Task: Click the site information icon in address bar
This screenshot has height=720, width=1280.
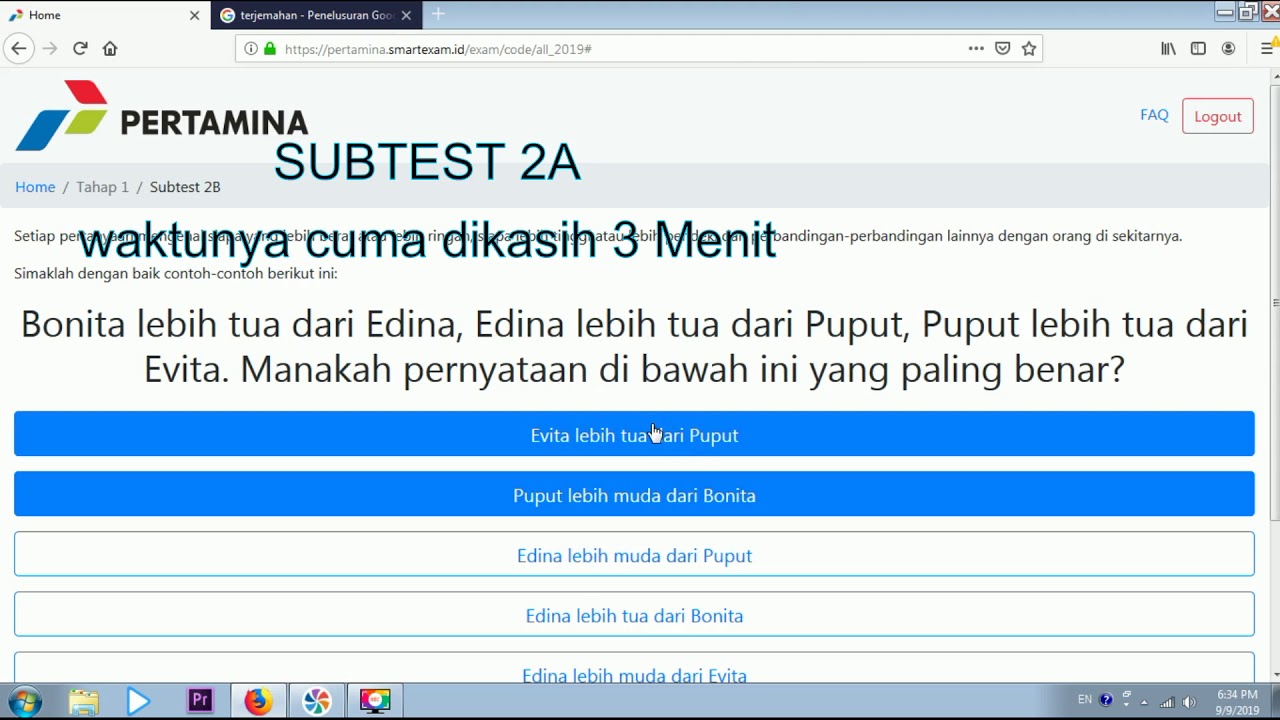Action: tap(251, 48)
